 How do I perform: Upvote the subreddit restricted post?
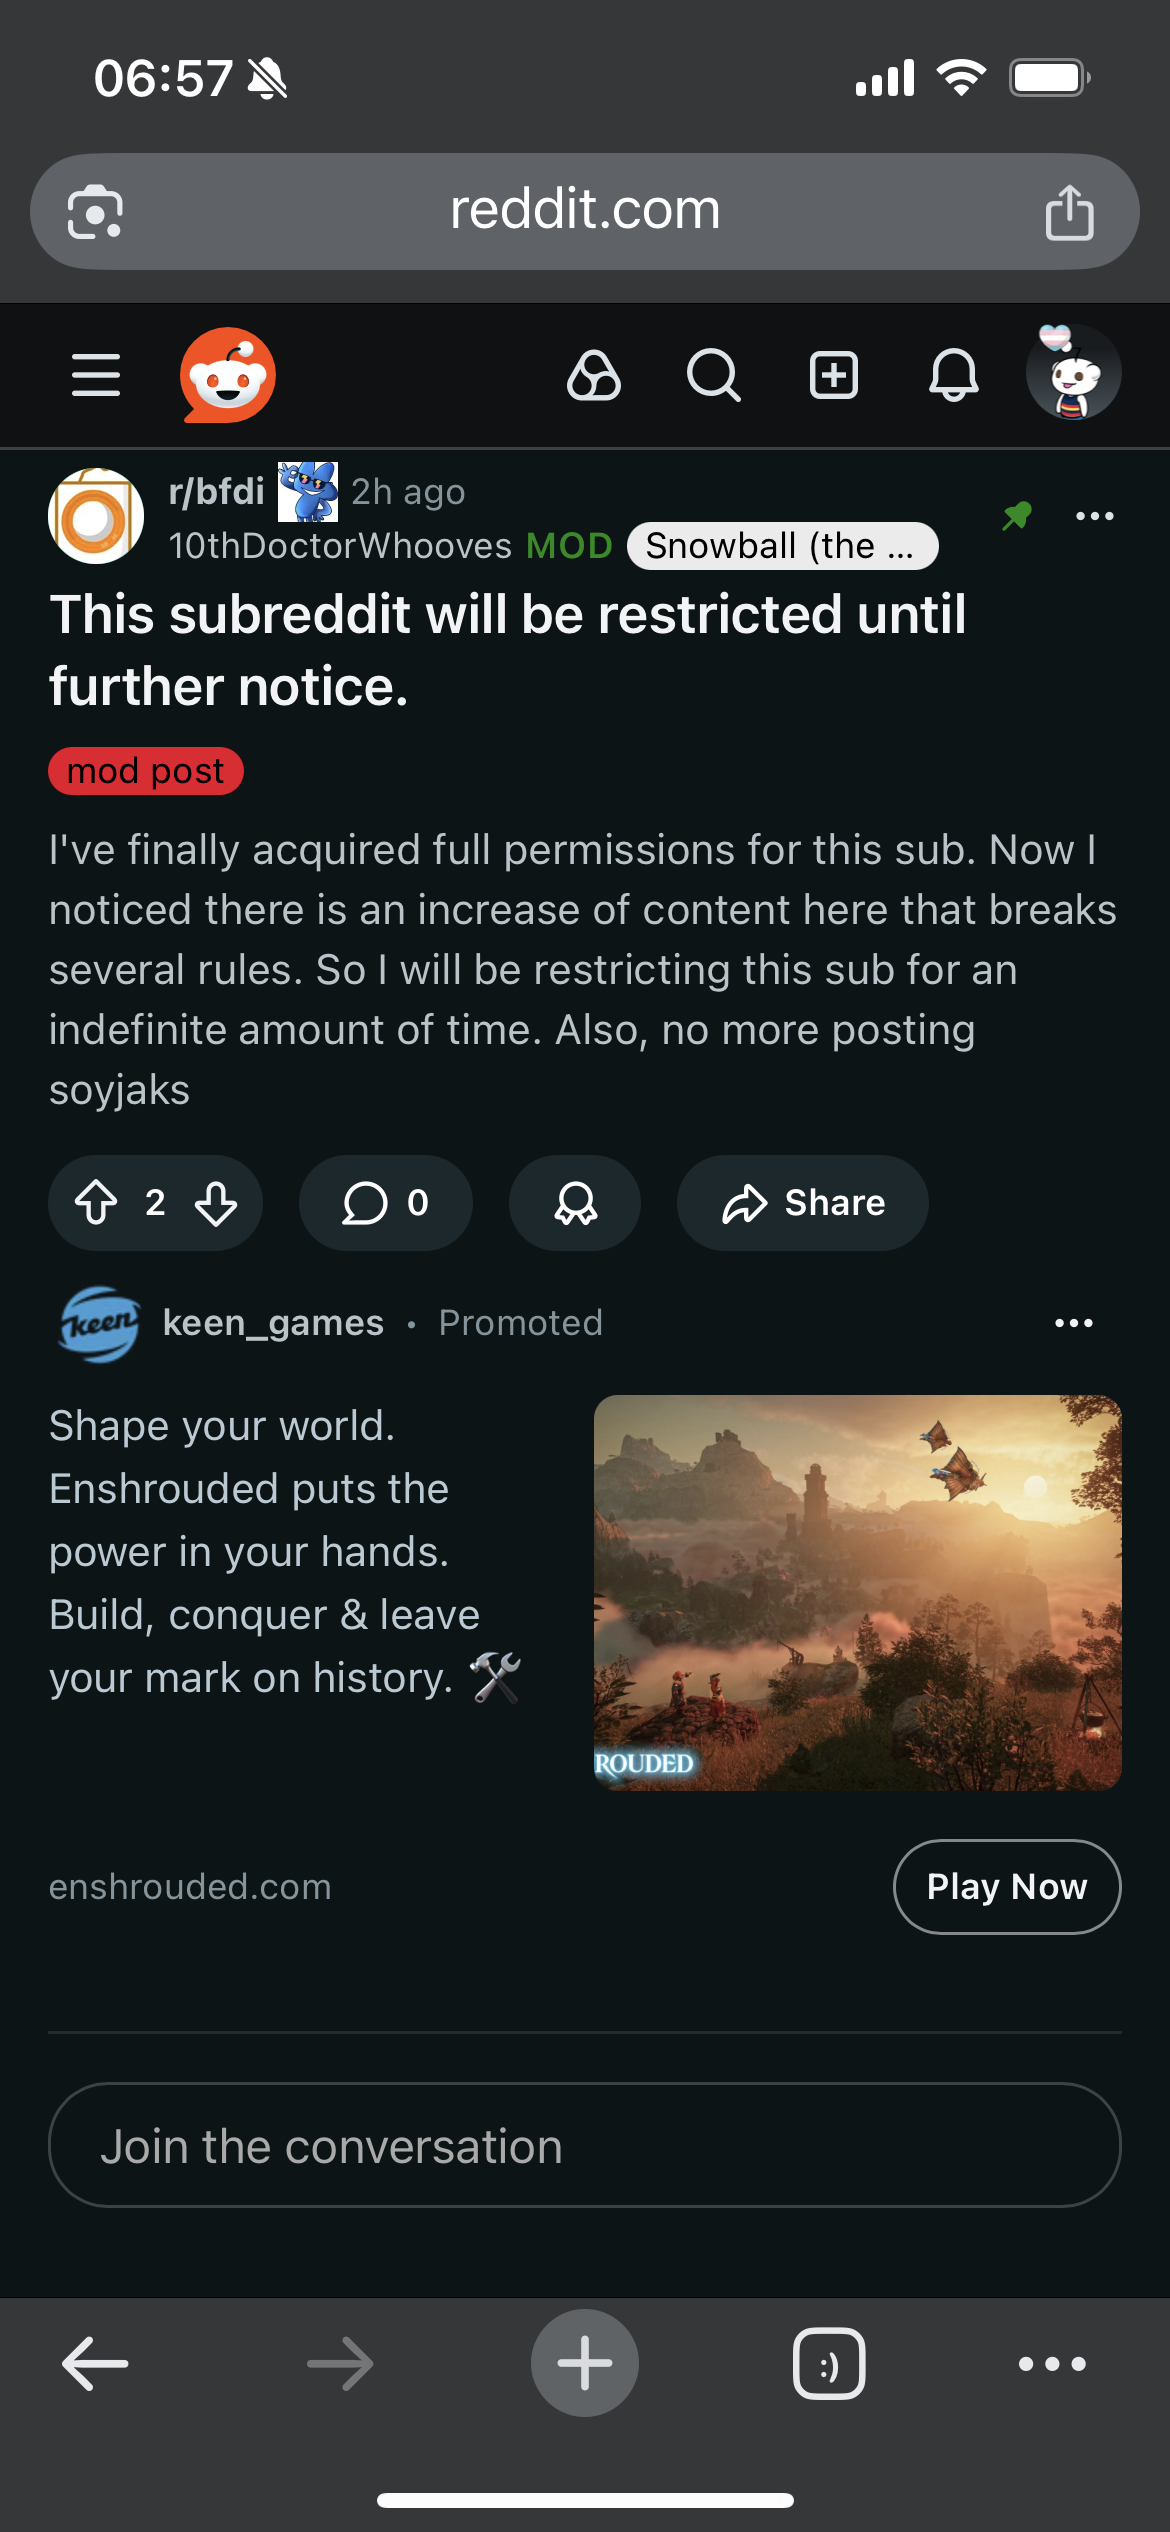pos(97,1203)
